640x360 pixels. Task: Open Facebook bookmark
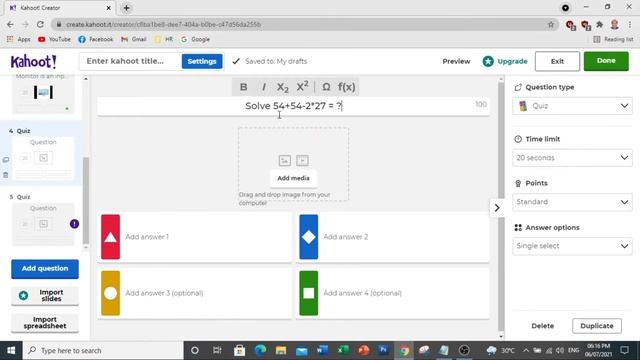click(96, 39)
